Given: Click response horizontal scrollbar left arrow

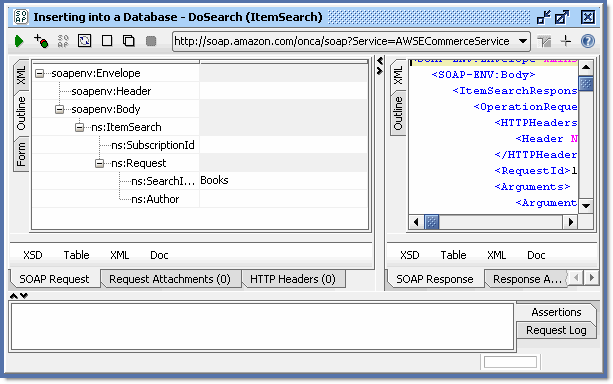Looking at the screenshot, I should [x=416, y=222].
